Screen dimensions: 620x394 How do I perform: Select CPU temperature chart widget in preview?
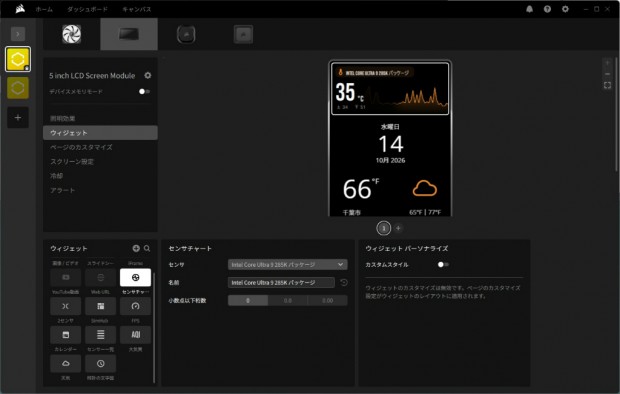coord(390,89)
